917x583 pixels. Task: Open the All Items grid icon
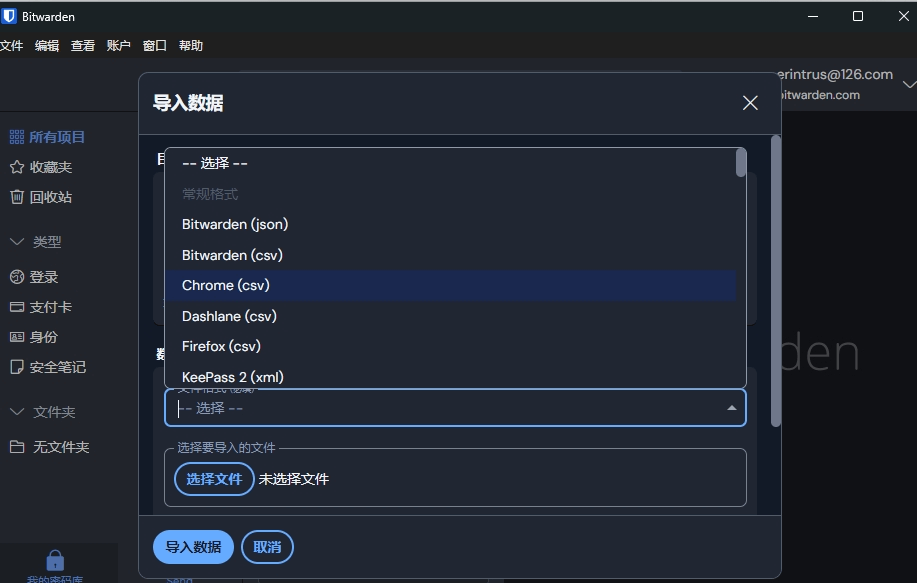coord(16,137)
